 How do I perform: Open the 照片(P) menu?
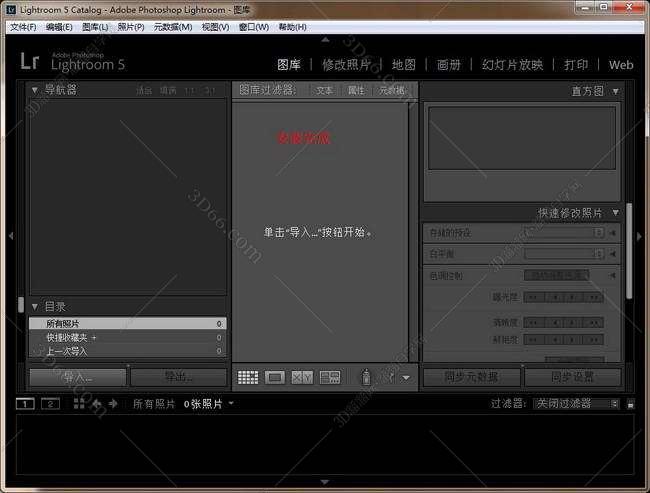(x=131, y=27)
